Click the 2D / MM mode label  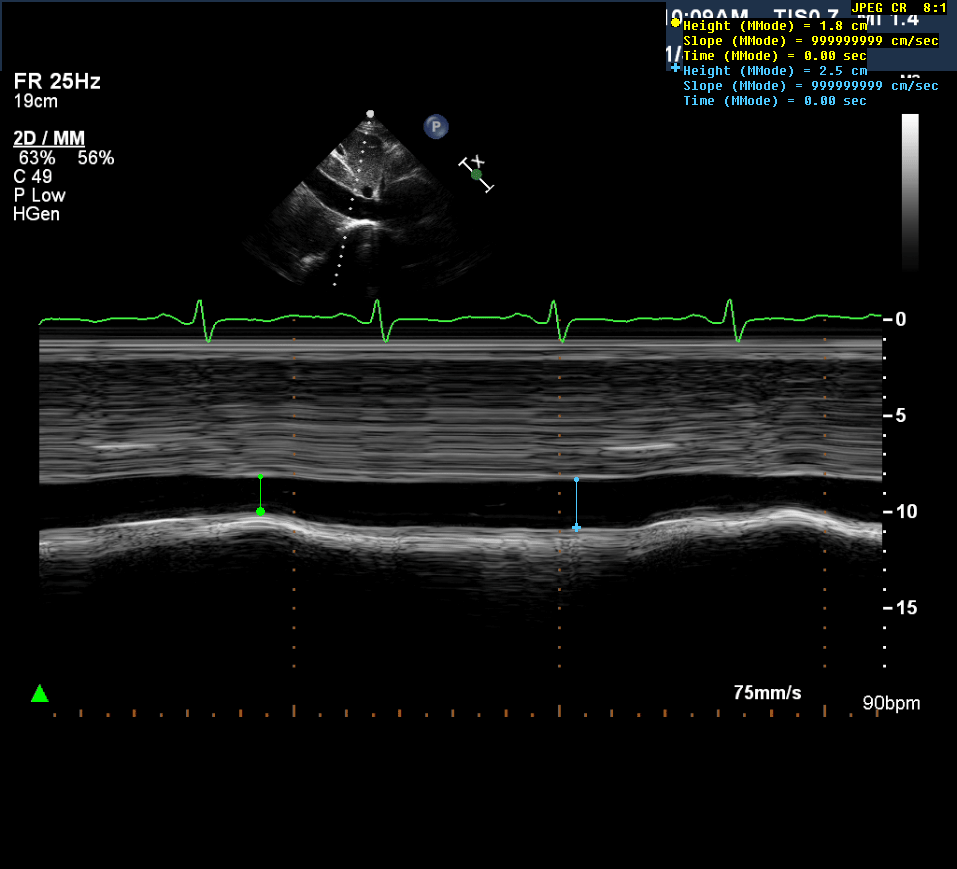tap(49, 138)
